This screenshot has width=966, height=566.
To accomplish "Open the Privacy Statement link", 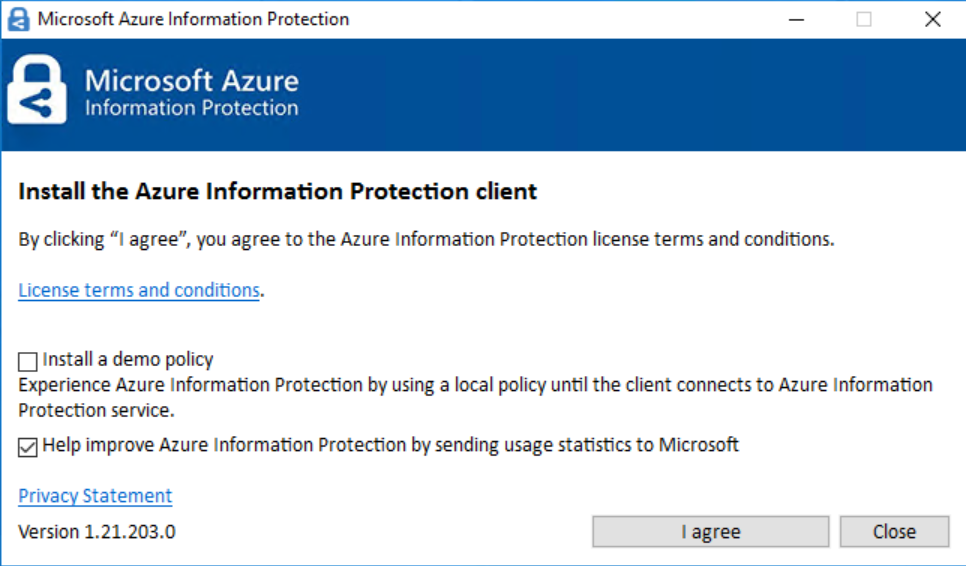I will pyautogui.click(x=95, y=496).
